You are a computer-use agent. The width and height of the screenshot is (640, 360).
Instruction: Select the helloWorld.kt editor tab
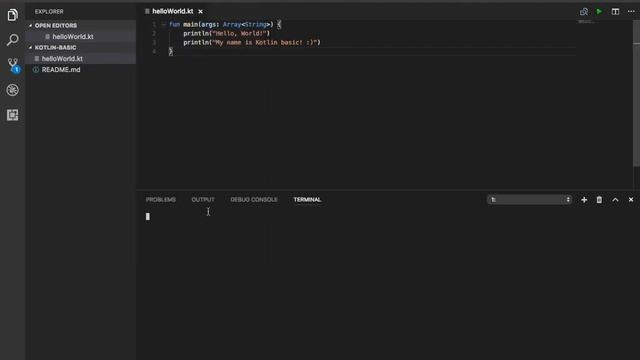coord(173,11)
